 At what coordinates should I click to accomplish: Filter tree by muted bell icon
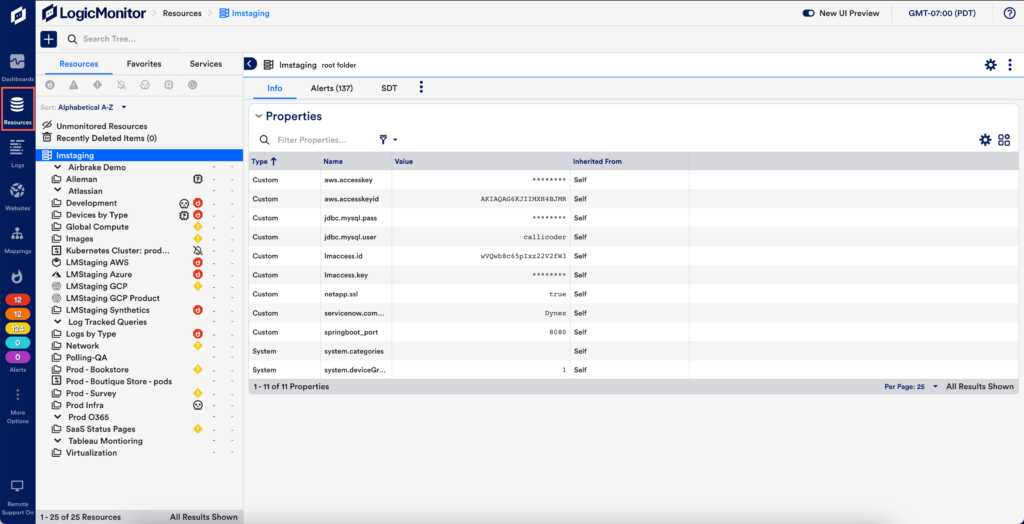[121, 85]
